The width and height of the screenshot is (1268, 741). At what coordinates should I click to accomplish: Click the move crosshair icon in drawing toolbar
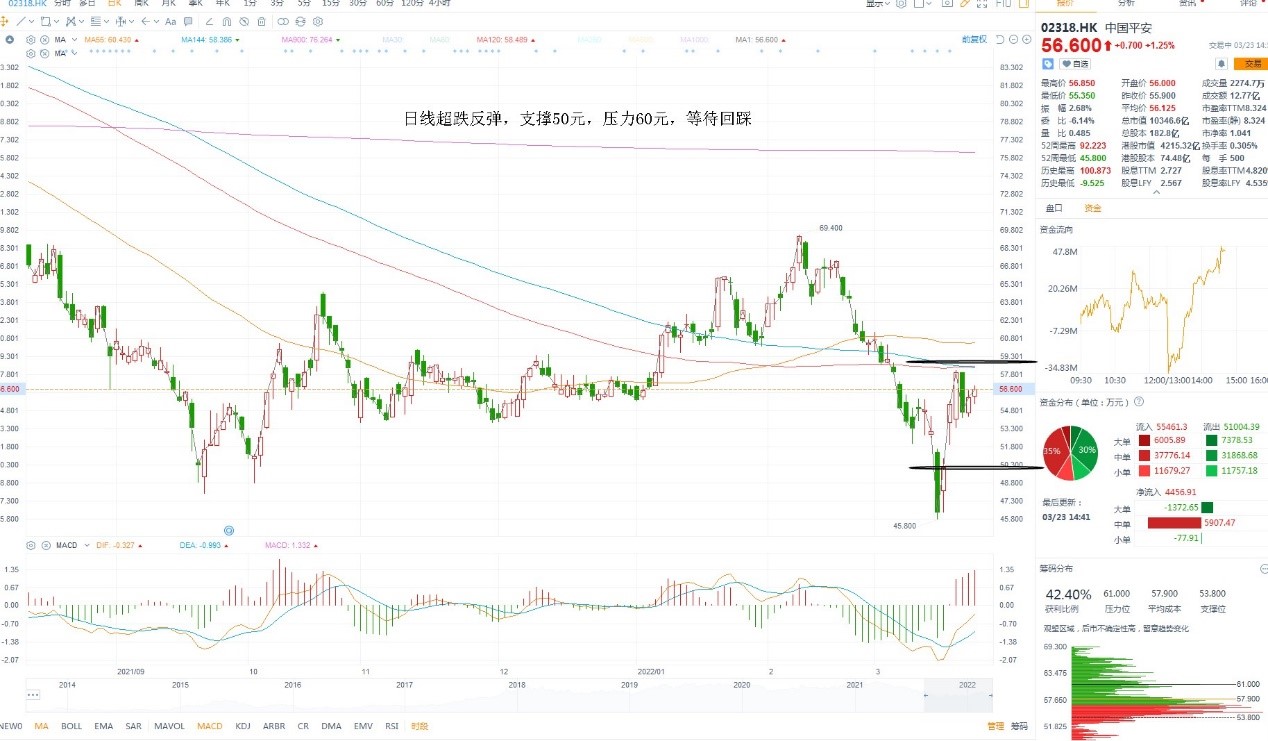coord(4,21)
